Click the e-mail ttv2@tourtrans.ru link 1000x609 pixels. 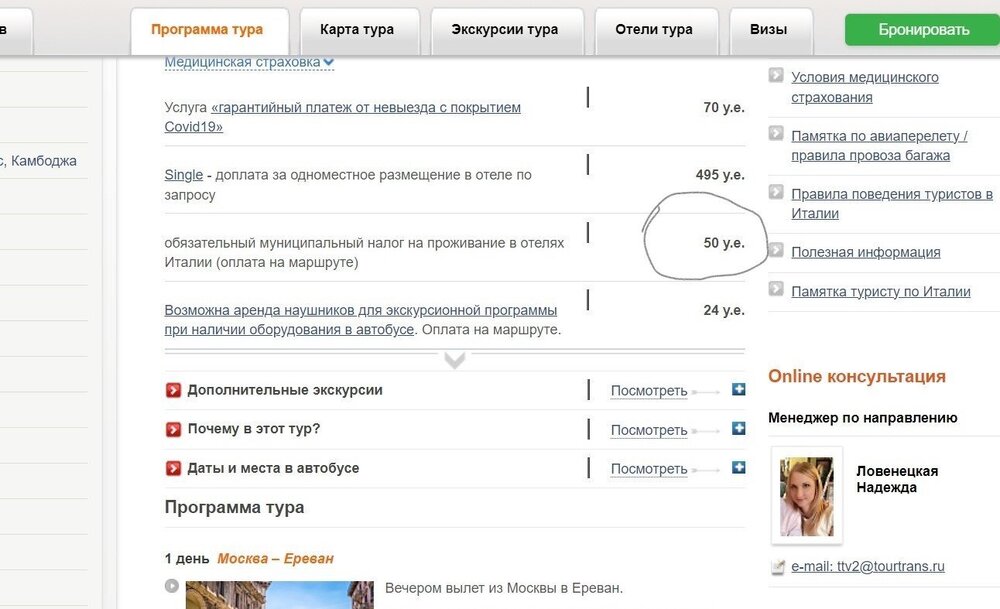click(x=868, y=566)
